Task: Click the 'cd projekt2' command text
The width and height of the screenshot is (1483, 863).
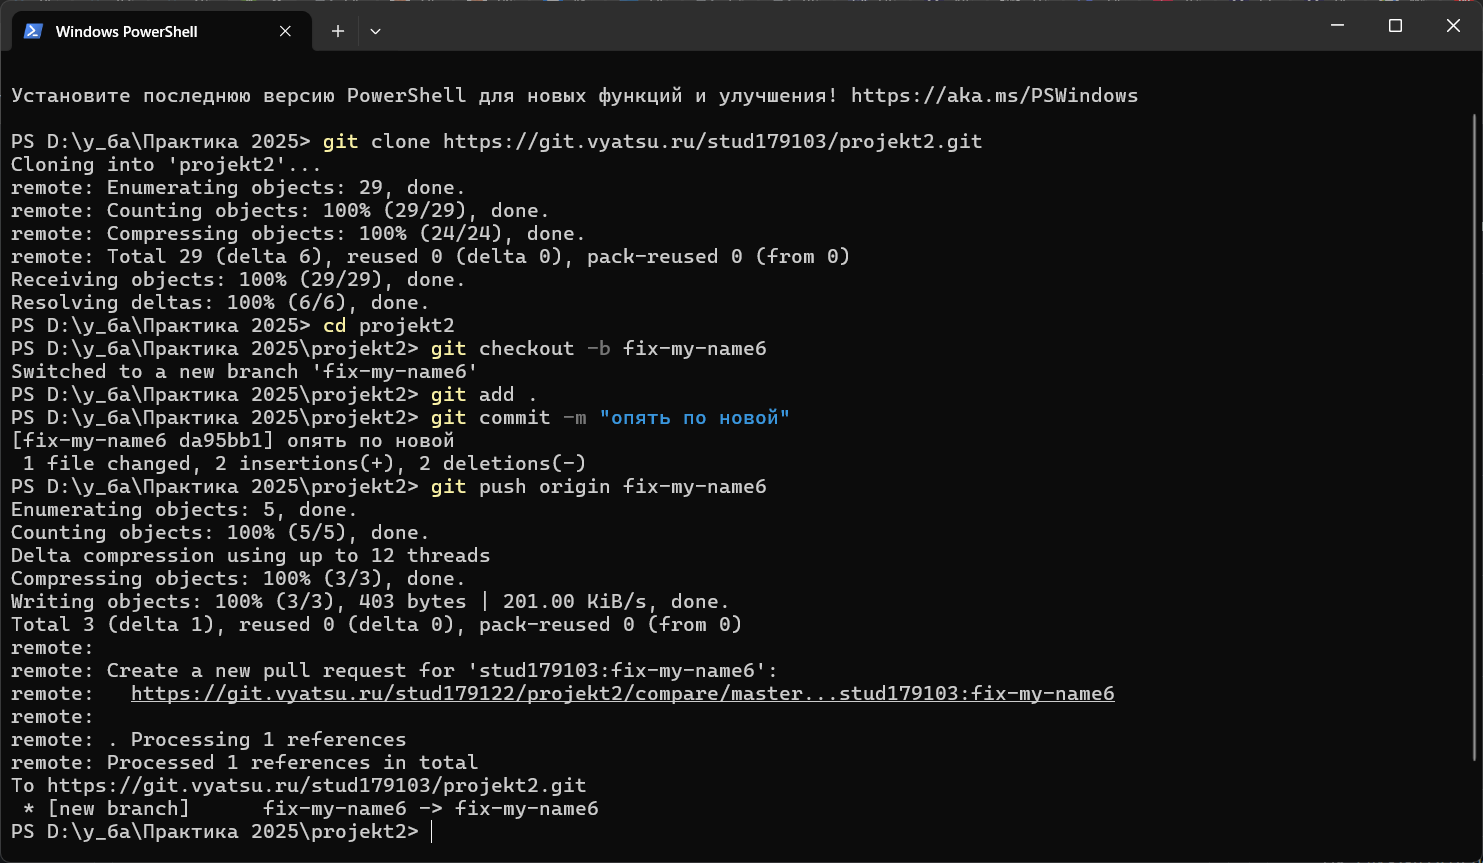Action: click(x=388, y=326)
